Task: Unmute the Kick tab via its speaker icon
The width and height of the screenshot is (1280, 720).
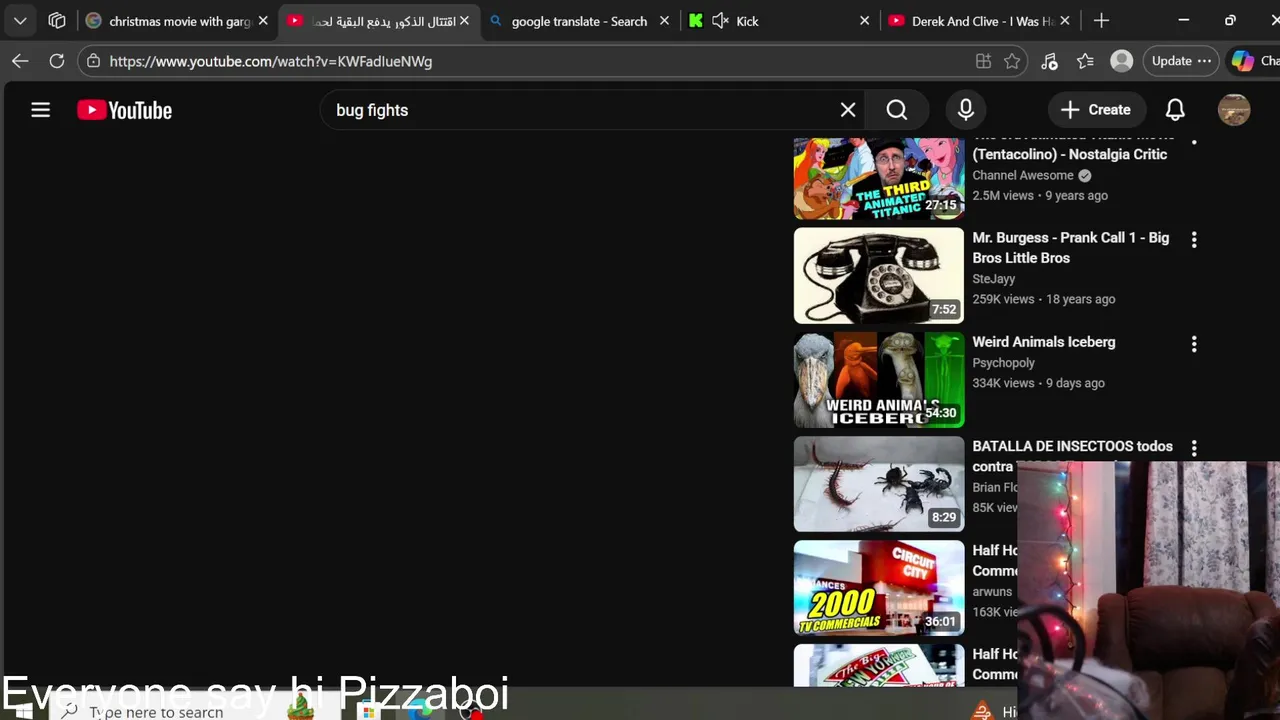Action: pos(720,21)
